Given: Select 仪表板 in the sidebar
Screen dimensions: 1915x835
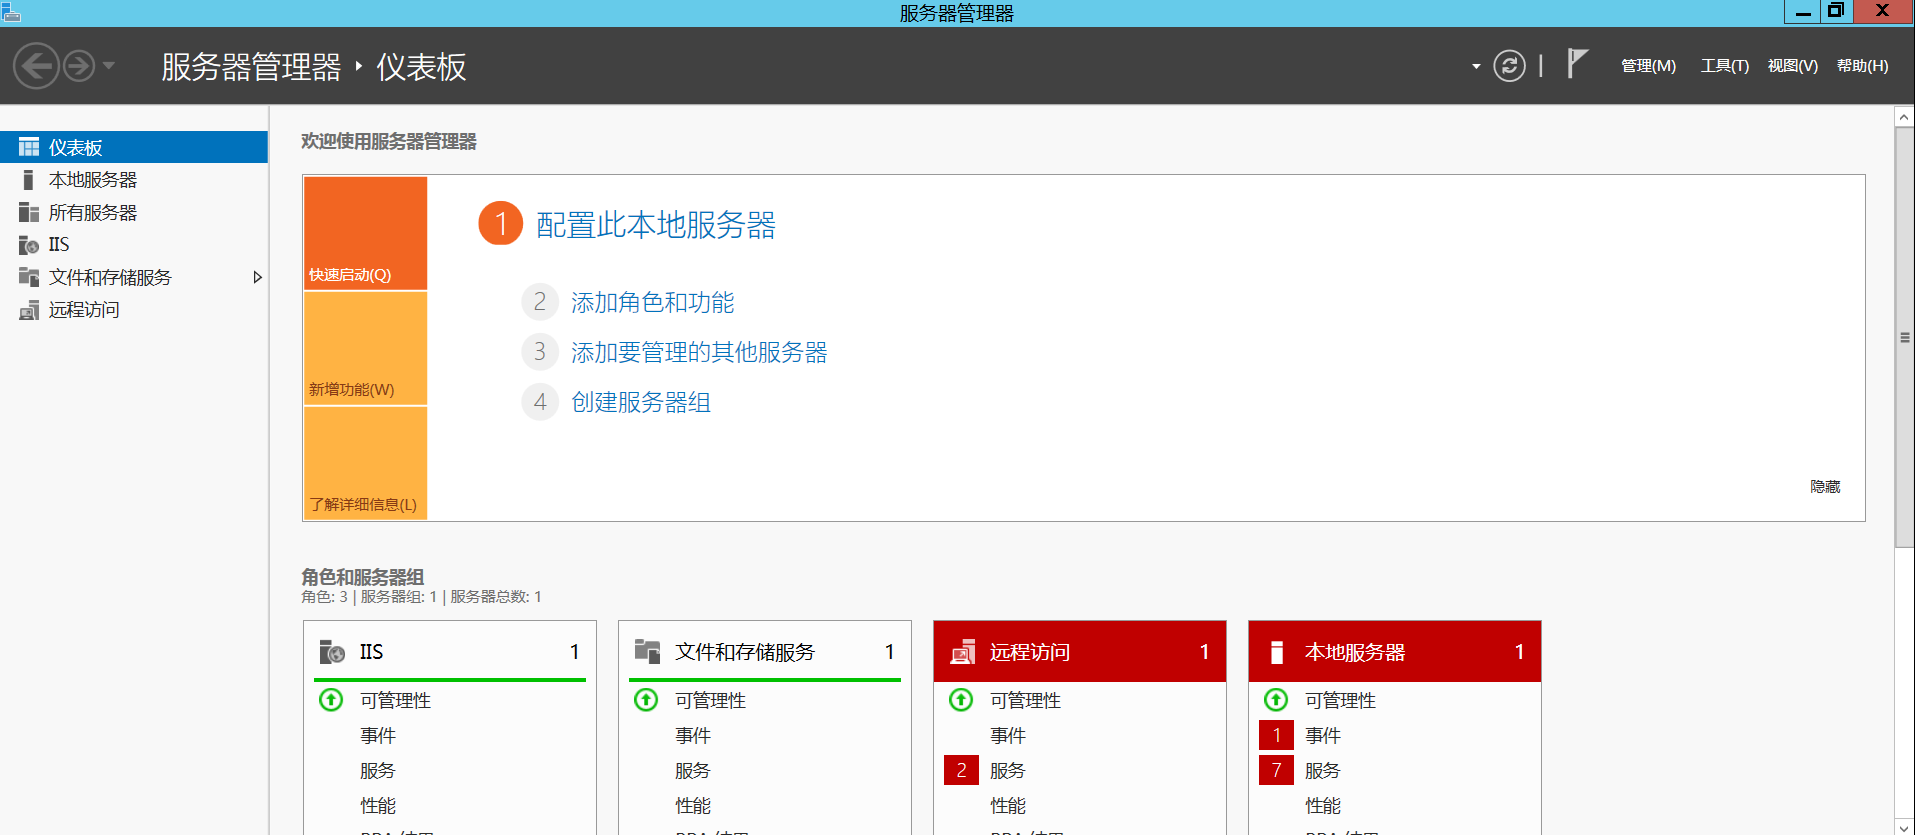Looking at the screenshot, I should click(134, 147).
